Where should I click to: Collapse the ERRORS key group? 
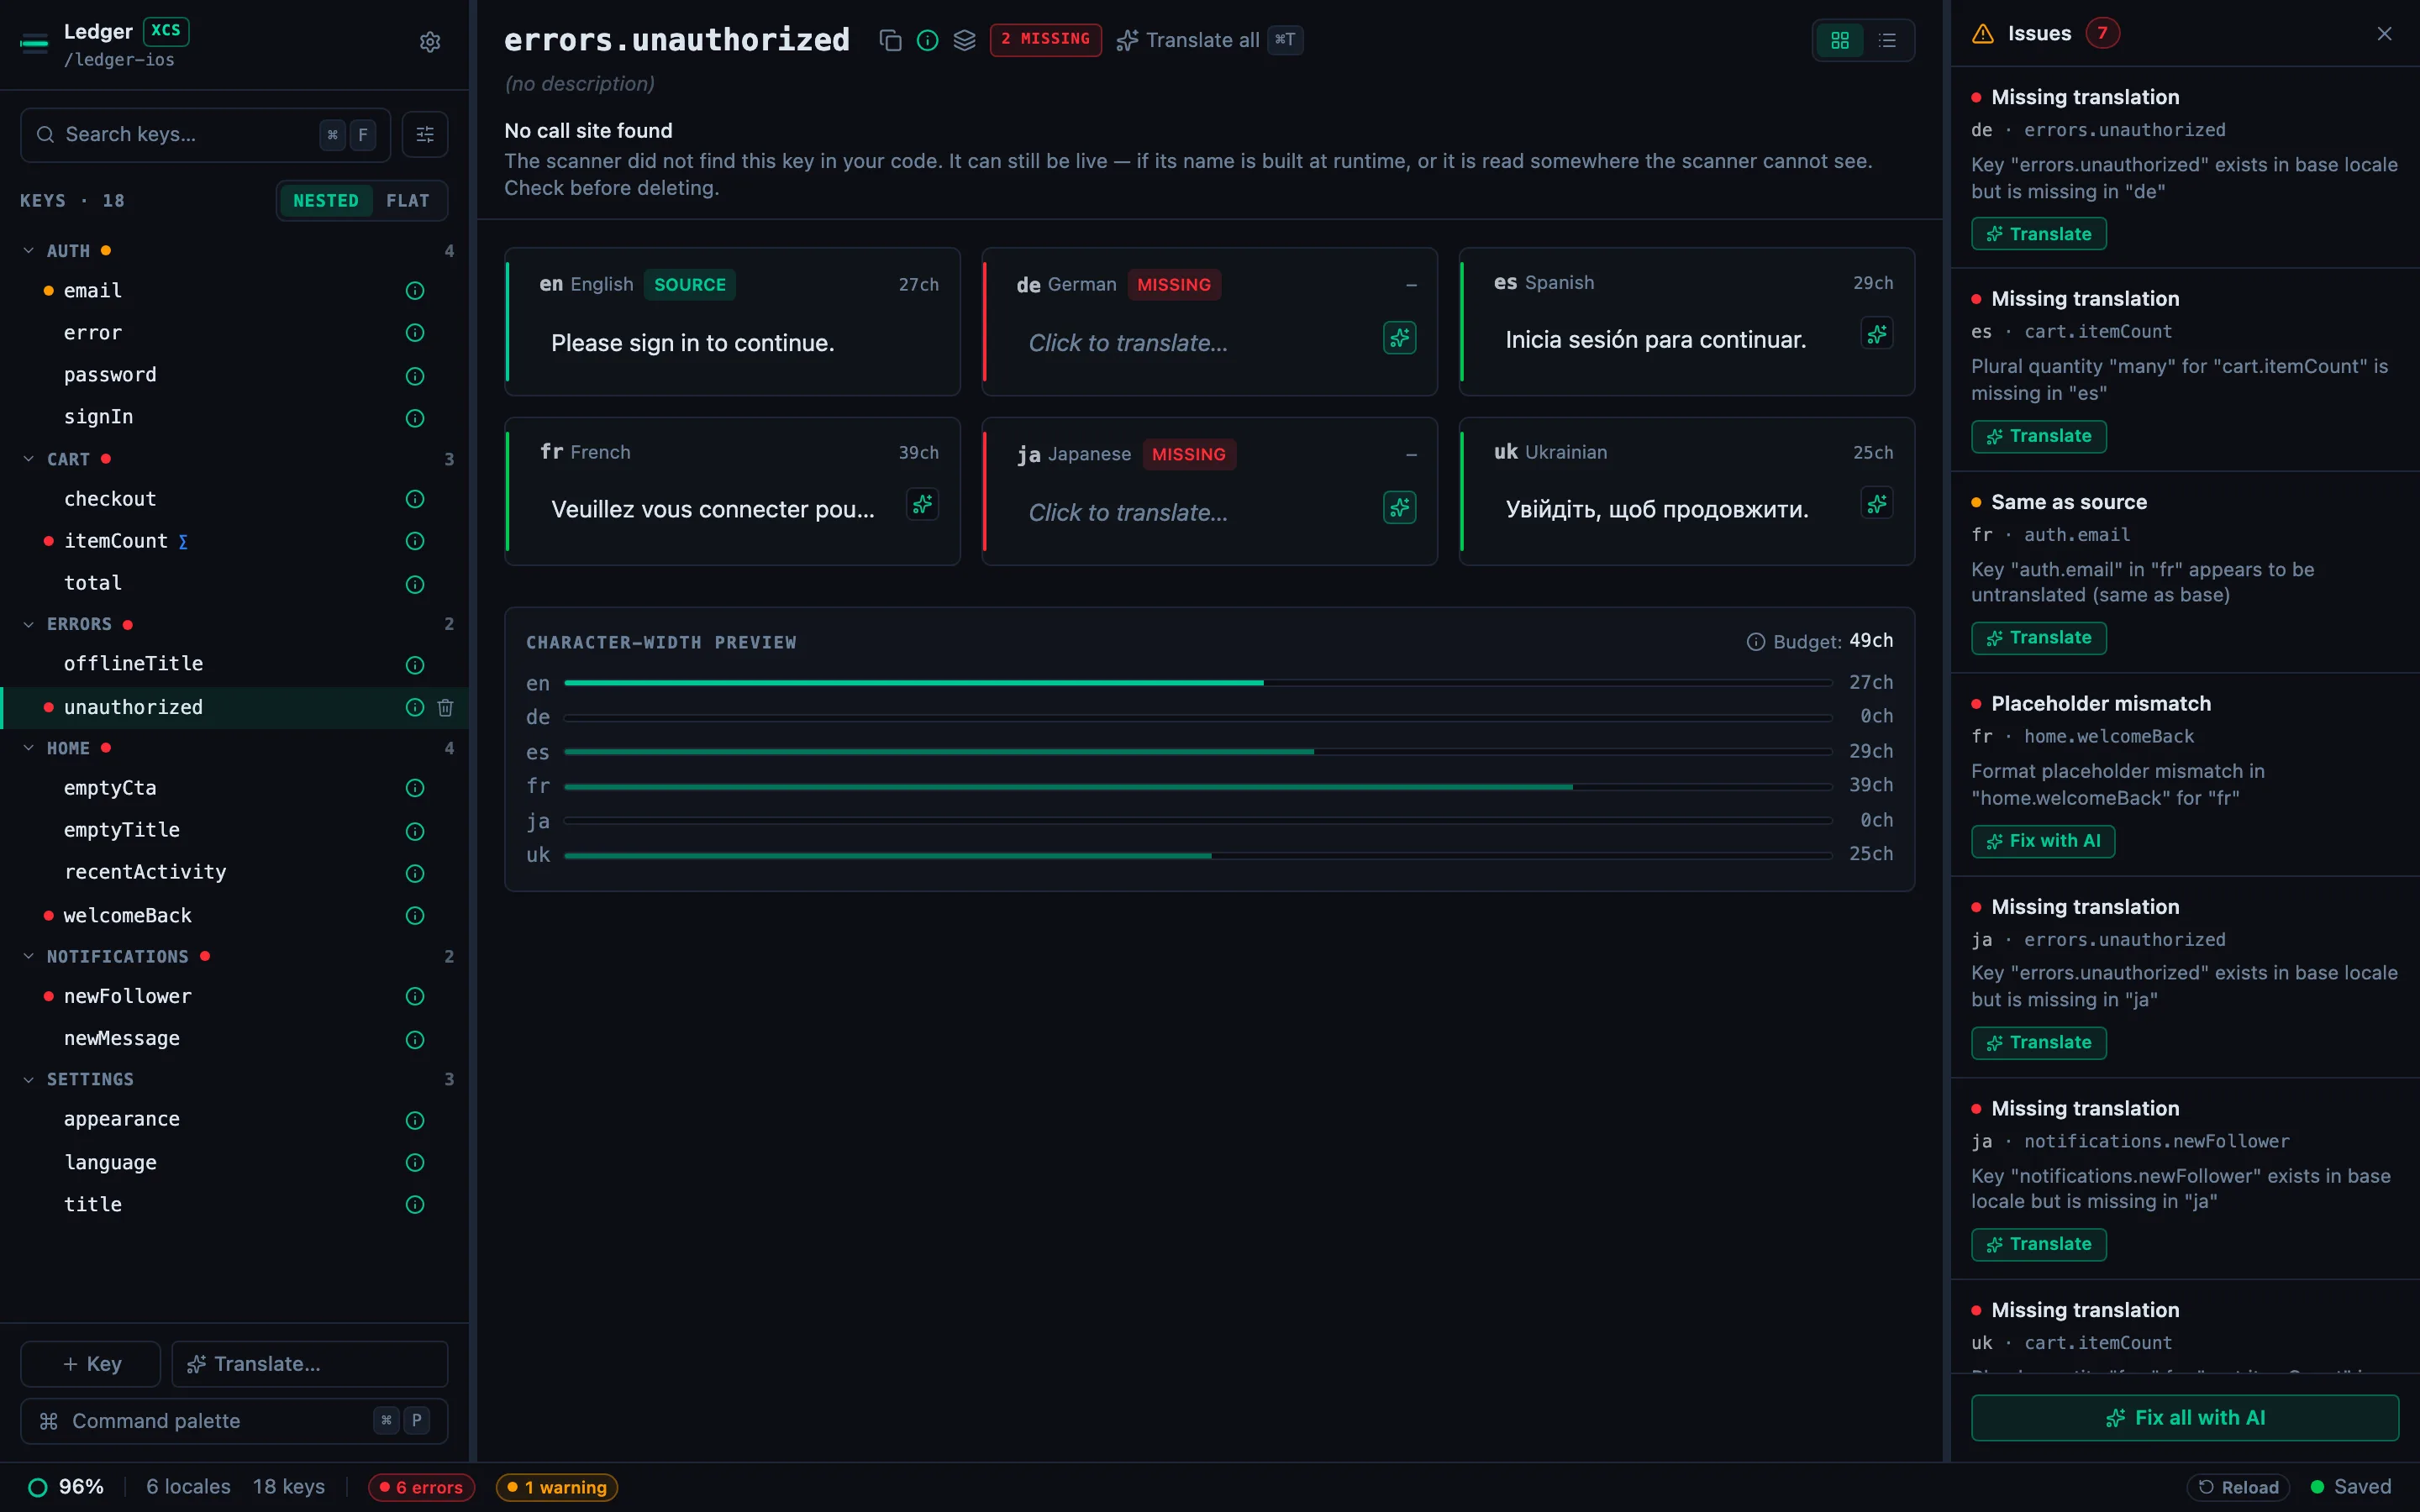[x=29, y=624]
